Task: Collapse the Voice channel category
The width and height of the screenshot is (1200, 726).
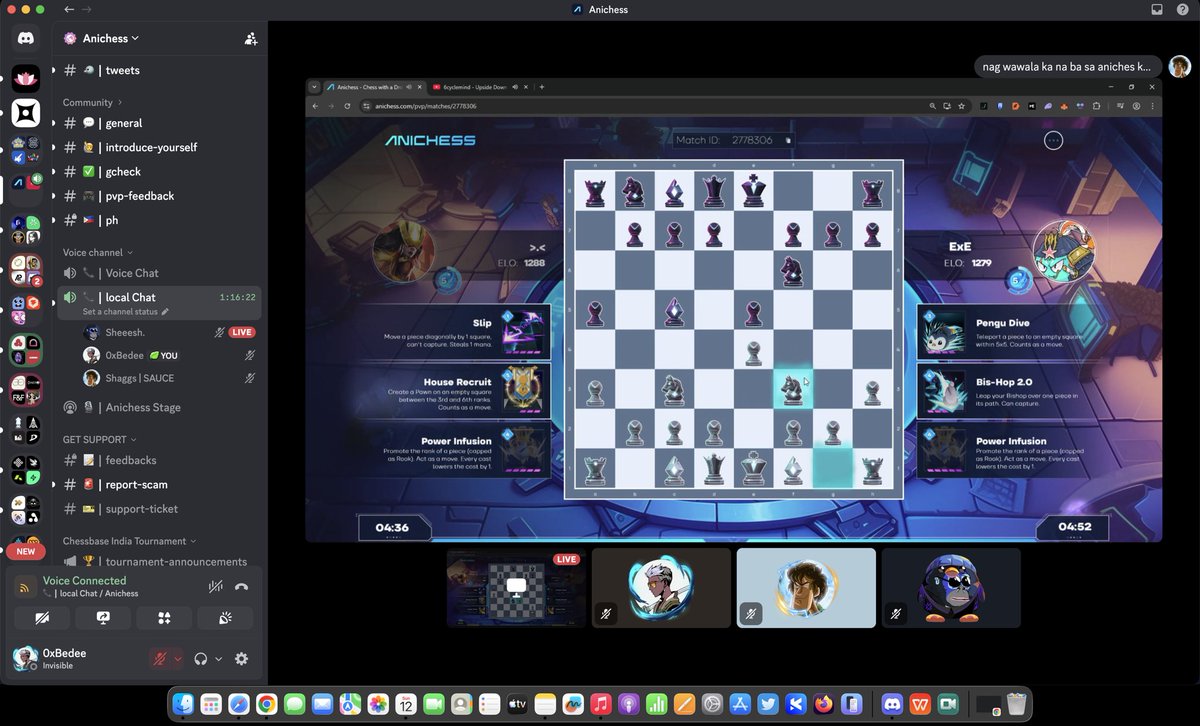Action: (98, 252)
